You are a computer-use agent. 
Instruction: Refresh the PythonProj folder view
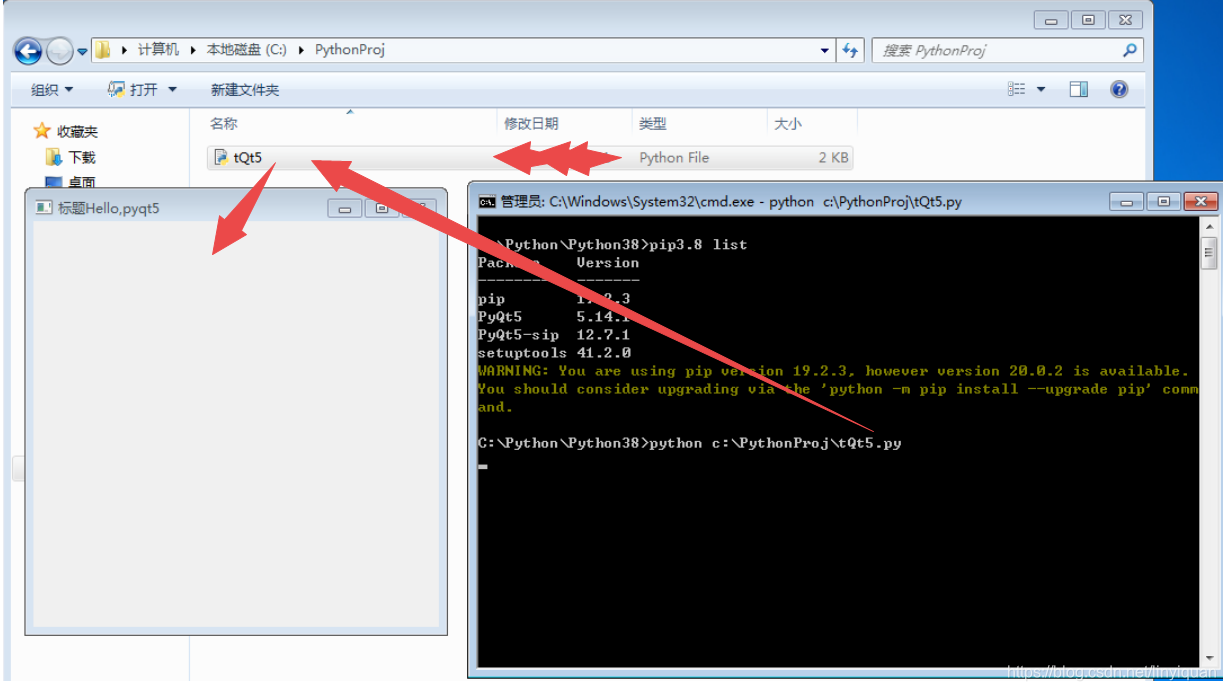click(849, 50)
